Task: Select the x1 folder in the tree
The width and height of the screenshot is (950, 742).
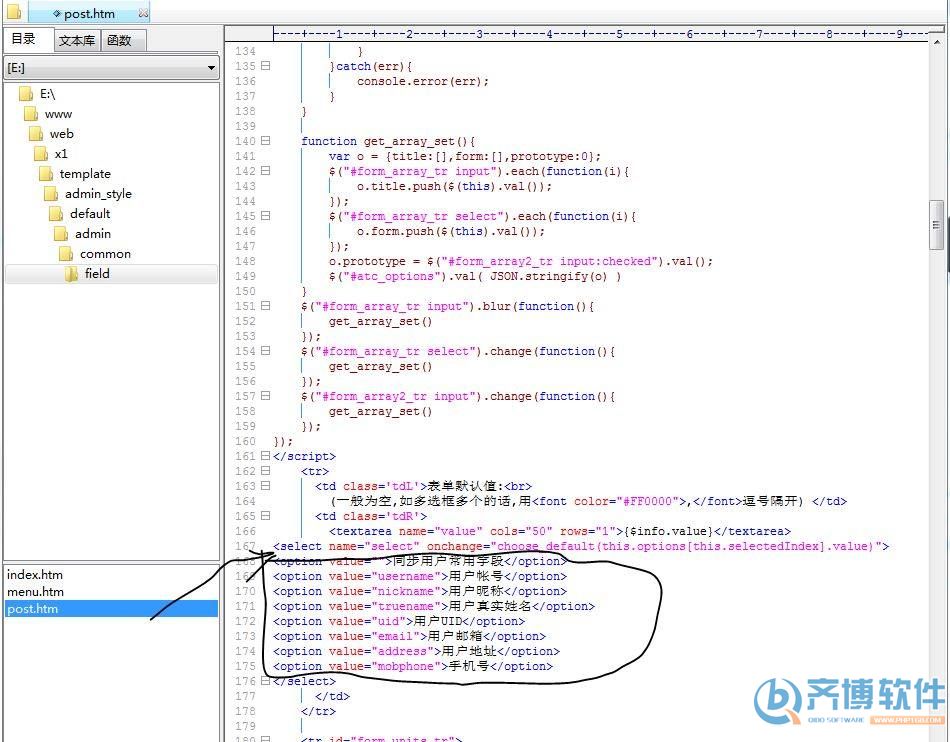Action: 61,154
